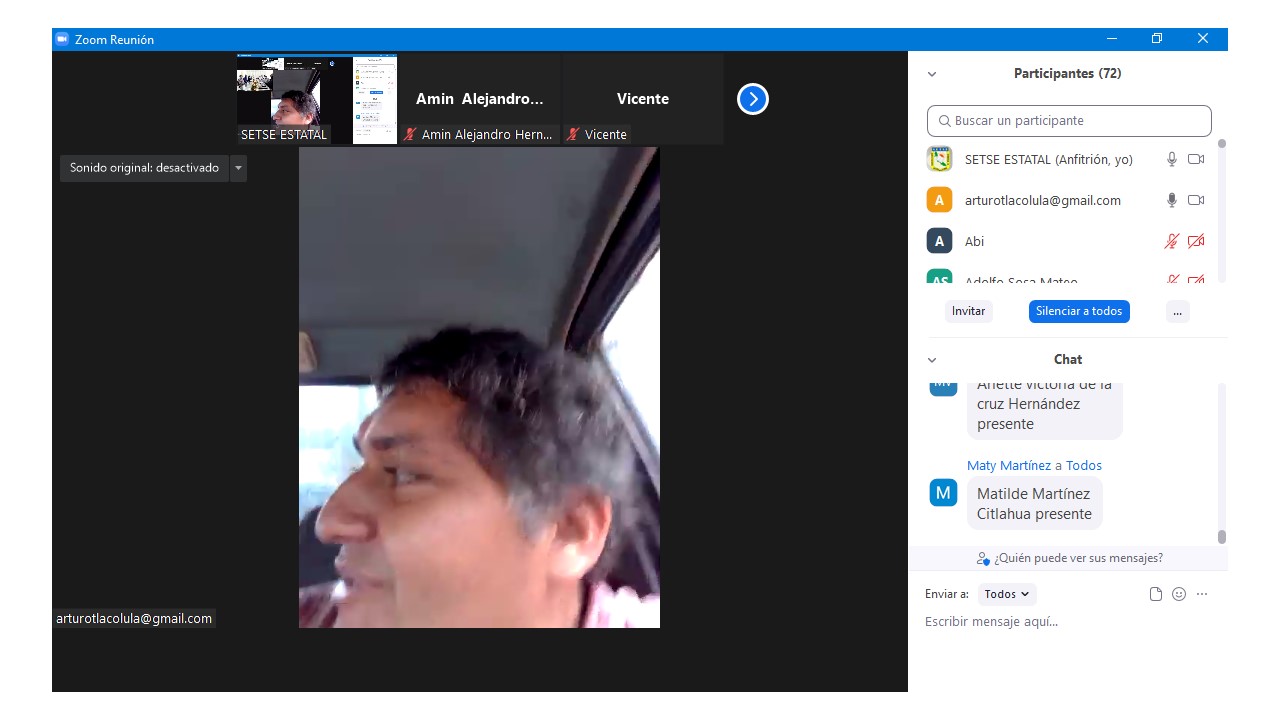Collapse the Participantes panel chevron
1280x720 pixels.
point(932,74)
